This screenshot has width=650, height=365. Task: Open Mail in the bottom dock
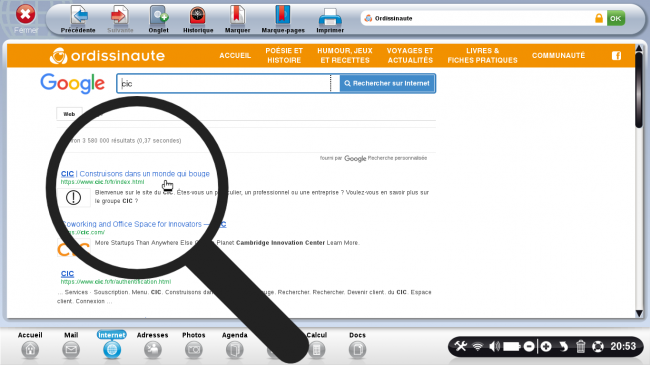tap(71, 345)
